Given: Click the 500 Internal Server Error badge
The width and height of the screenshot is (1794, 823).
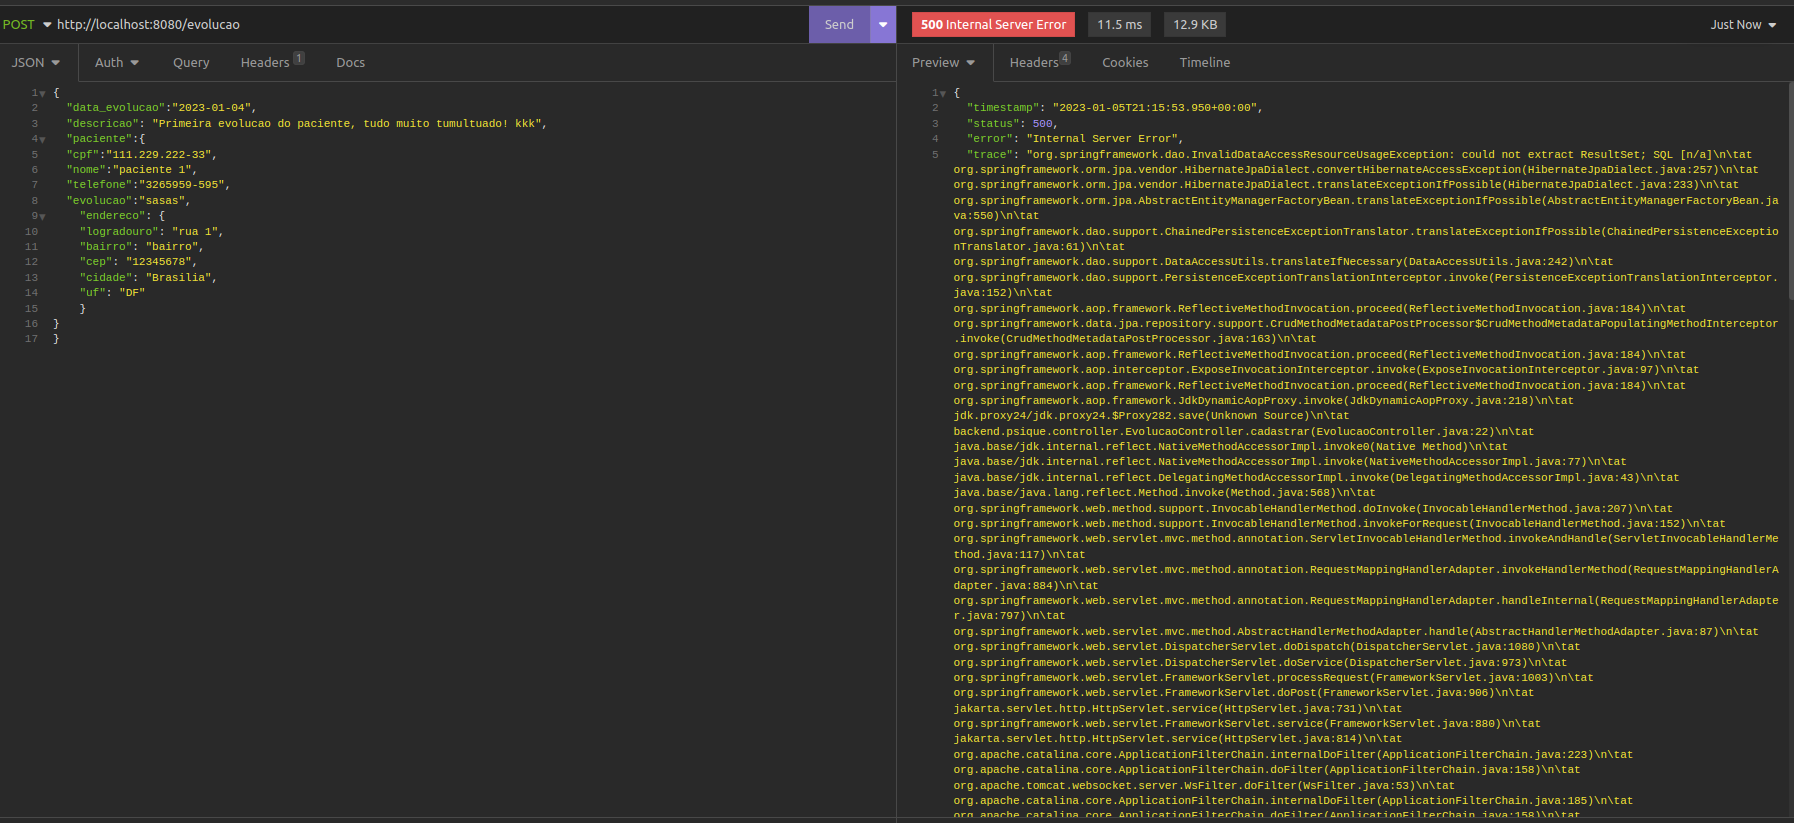Looking at the screenshot, I should point(993,25).
